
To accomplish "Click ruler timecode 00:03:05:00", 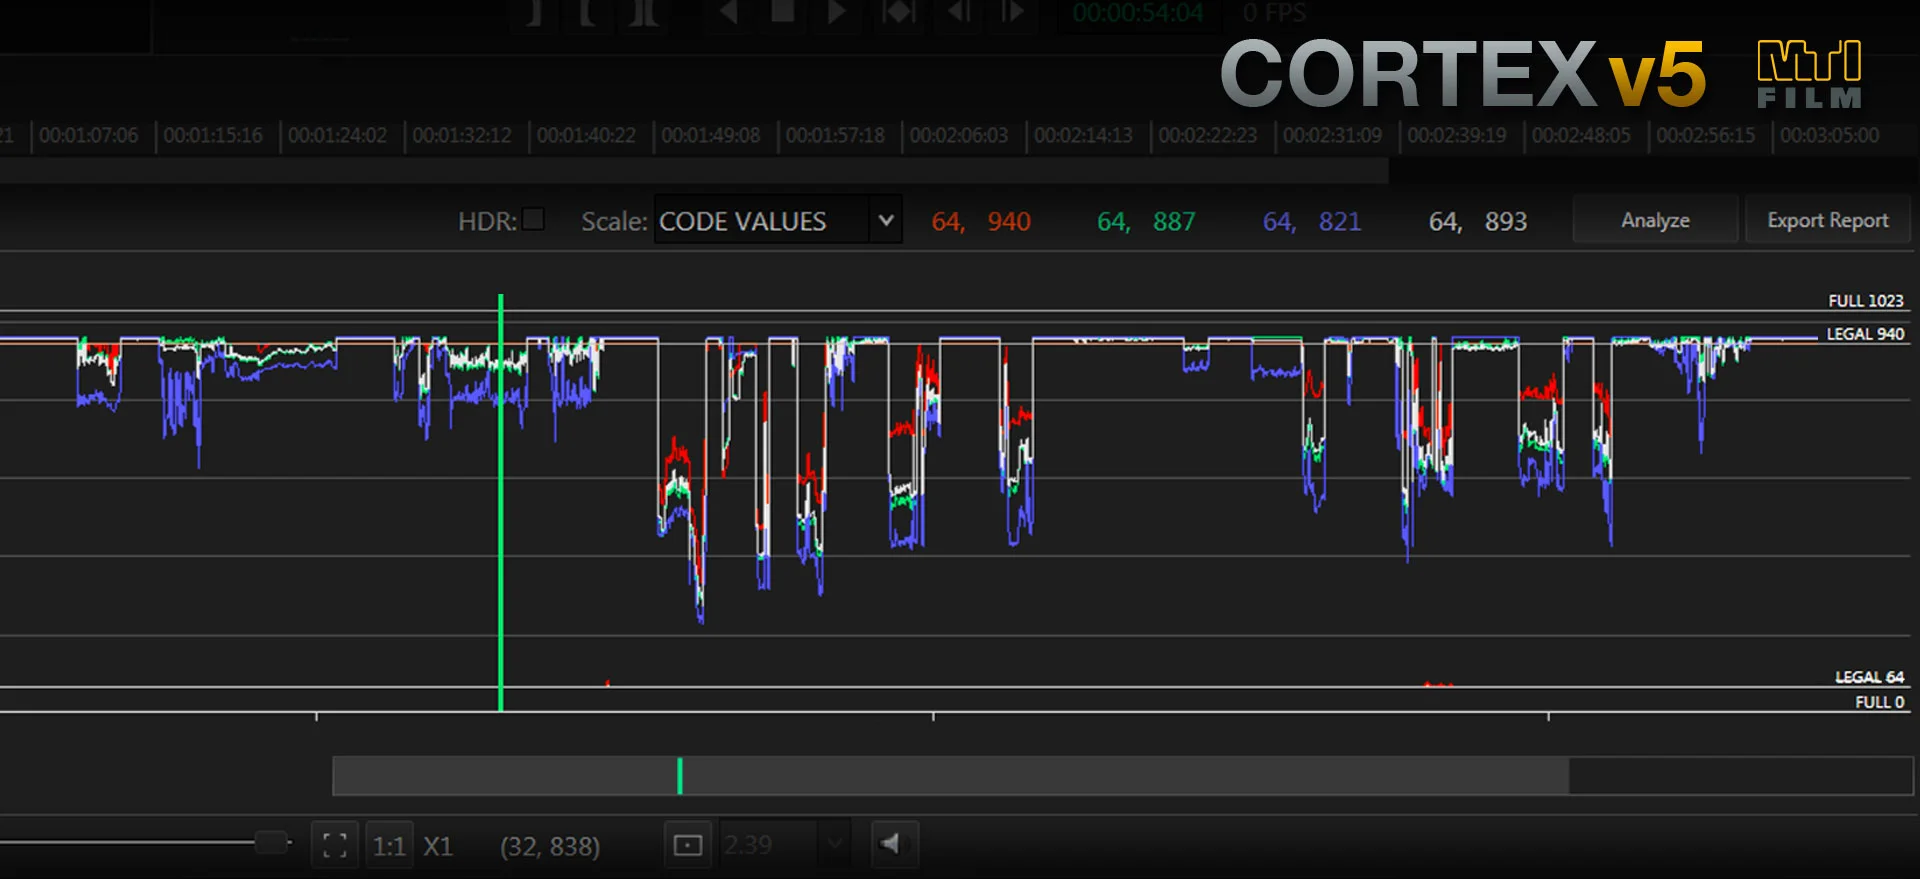I will pos(1829,135).
